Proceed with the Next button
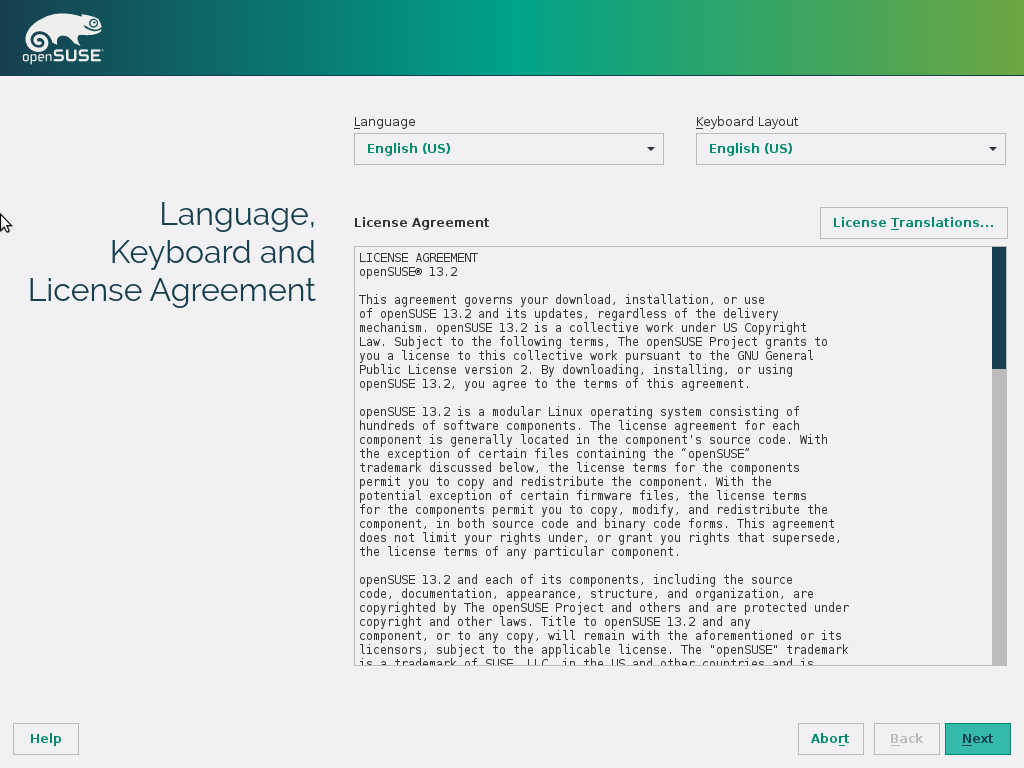The image size is (1024, 768). [x=978, y=739]
